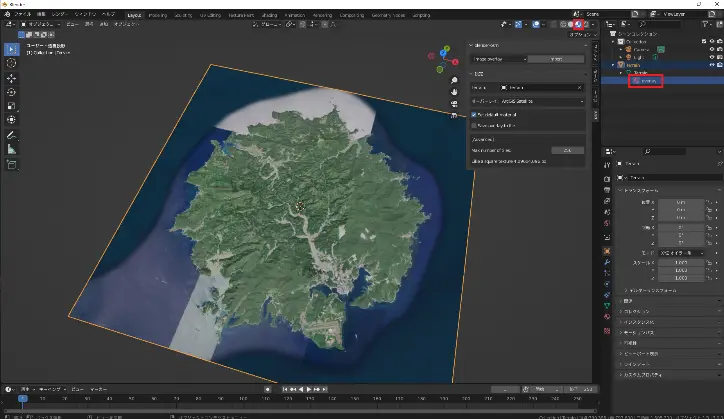Switch to material preview shading mode
The width and height of the screenshot is (724, 419).
pos(578,23)
